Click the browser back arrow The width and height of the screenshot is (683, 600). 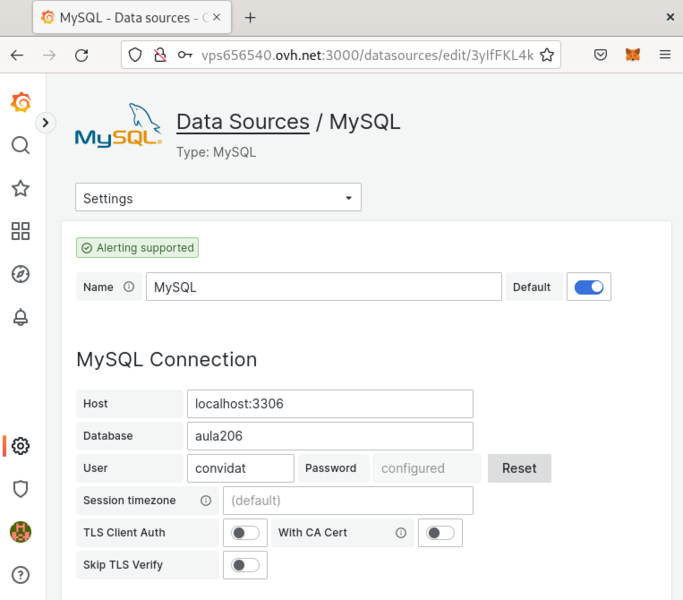click(17, 55)
